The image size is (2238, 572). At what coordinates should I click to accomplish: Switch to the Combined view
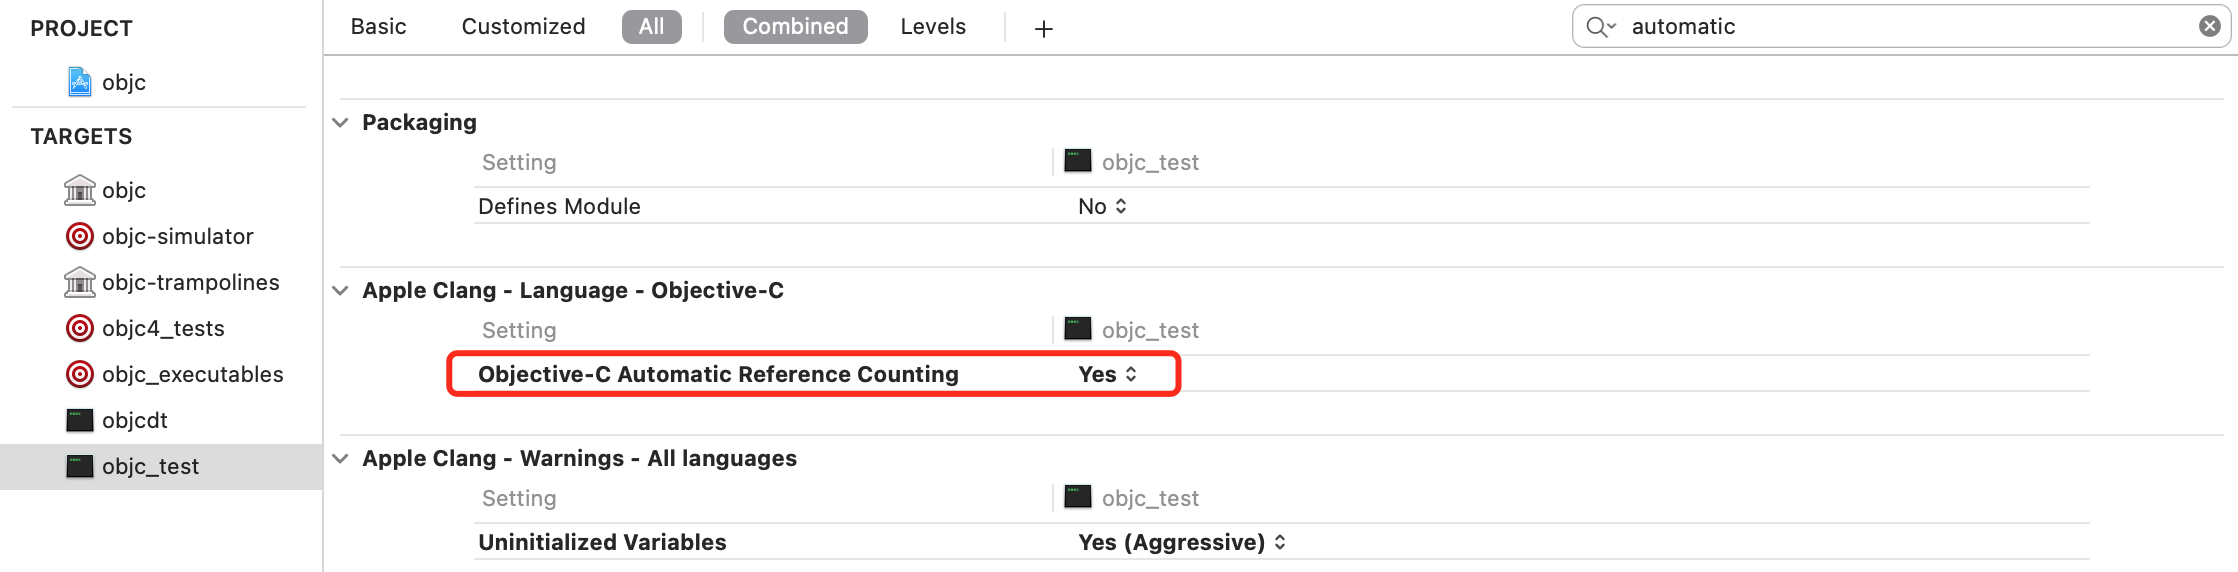click(x=796, y=27)
